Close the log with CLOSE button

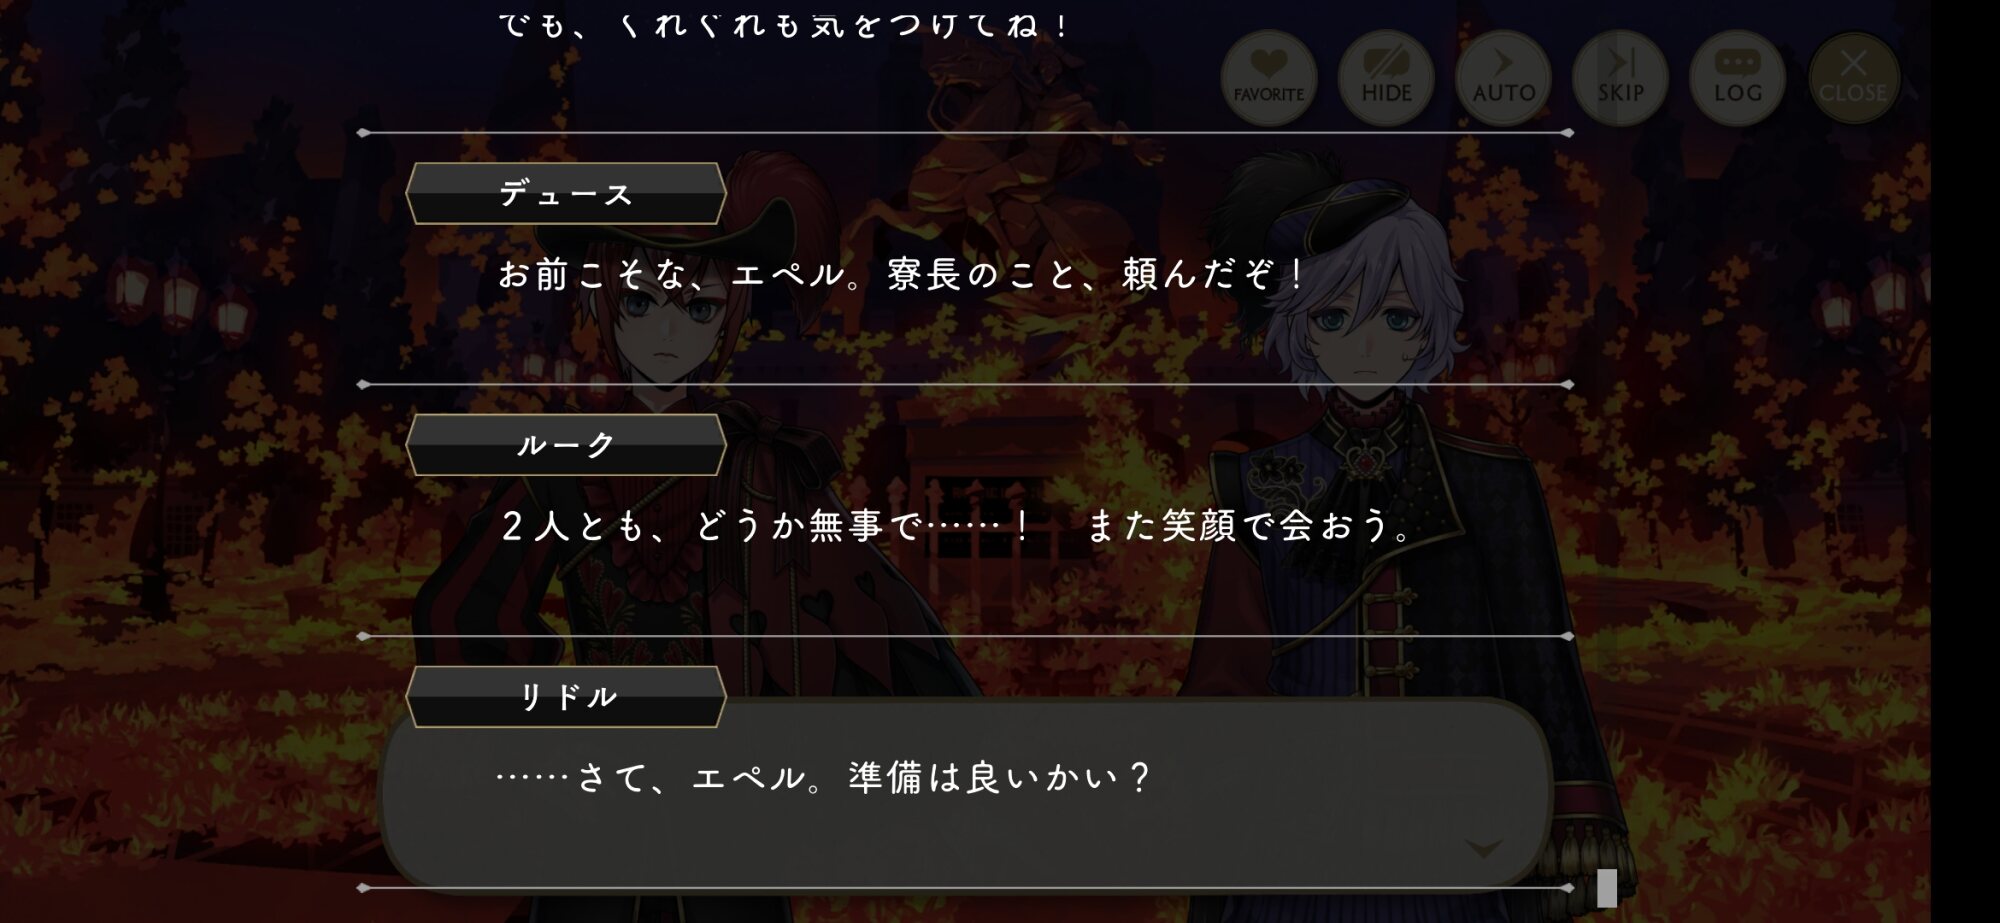coord(1853,78)
